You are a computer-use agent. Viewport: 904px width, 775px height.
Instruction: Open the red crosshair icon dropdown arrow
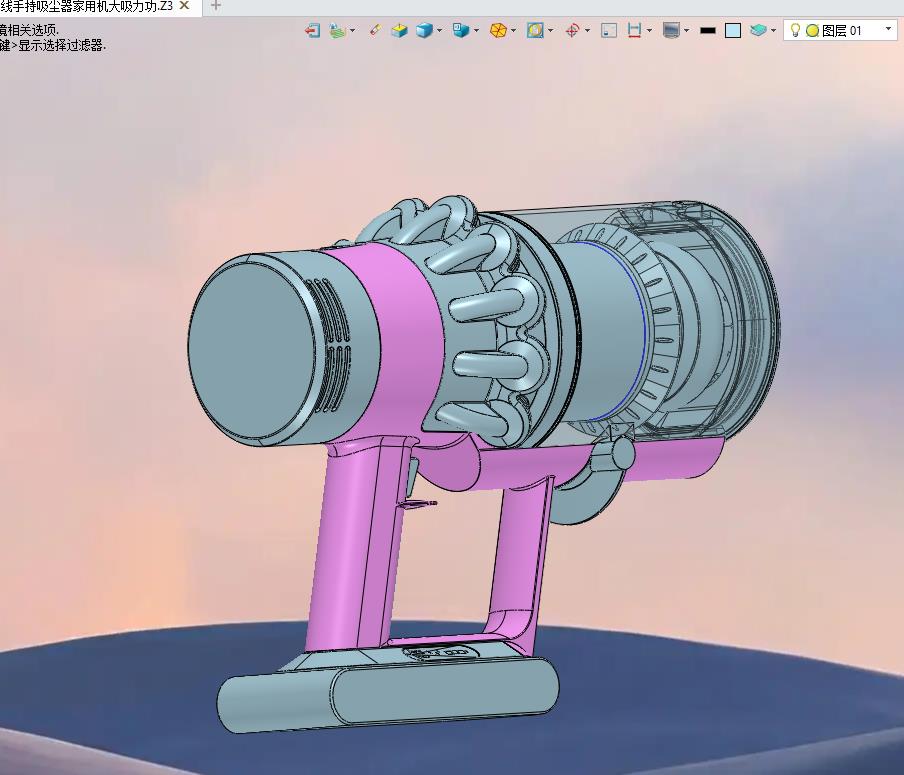(x=587, y=31)
